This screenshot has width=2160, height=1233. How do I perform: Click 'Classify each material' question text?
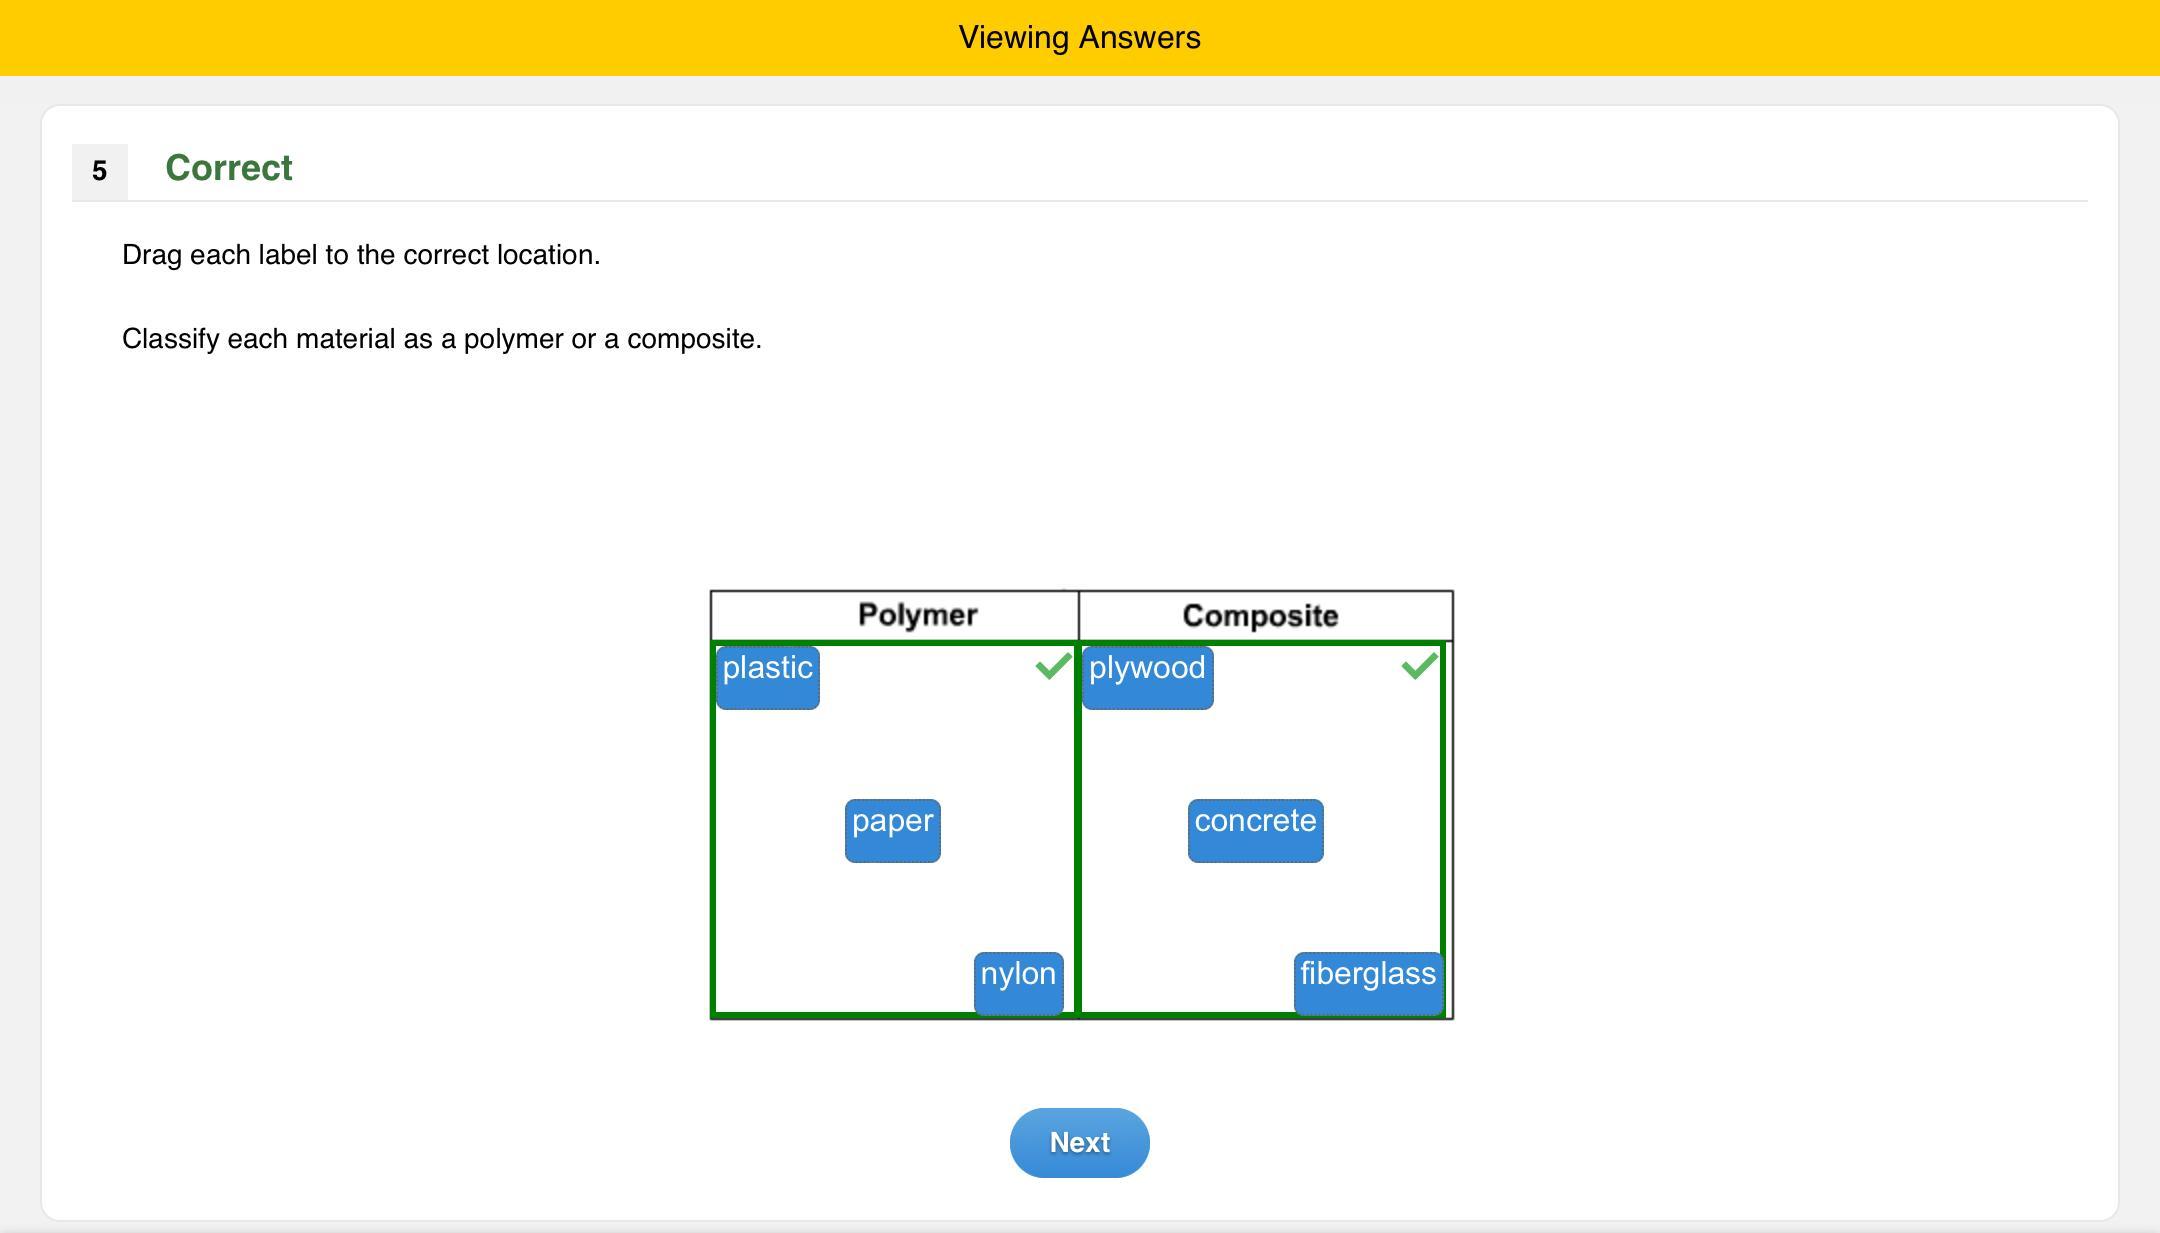(x=441, y=339)
